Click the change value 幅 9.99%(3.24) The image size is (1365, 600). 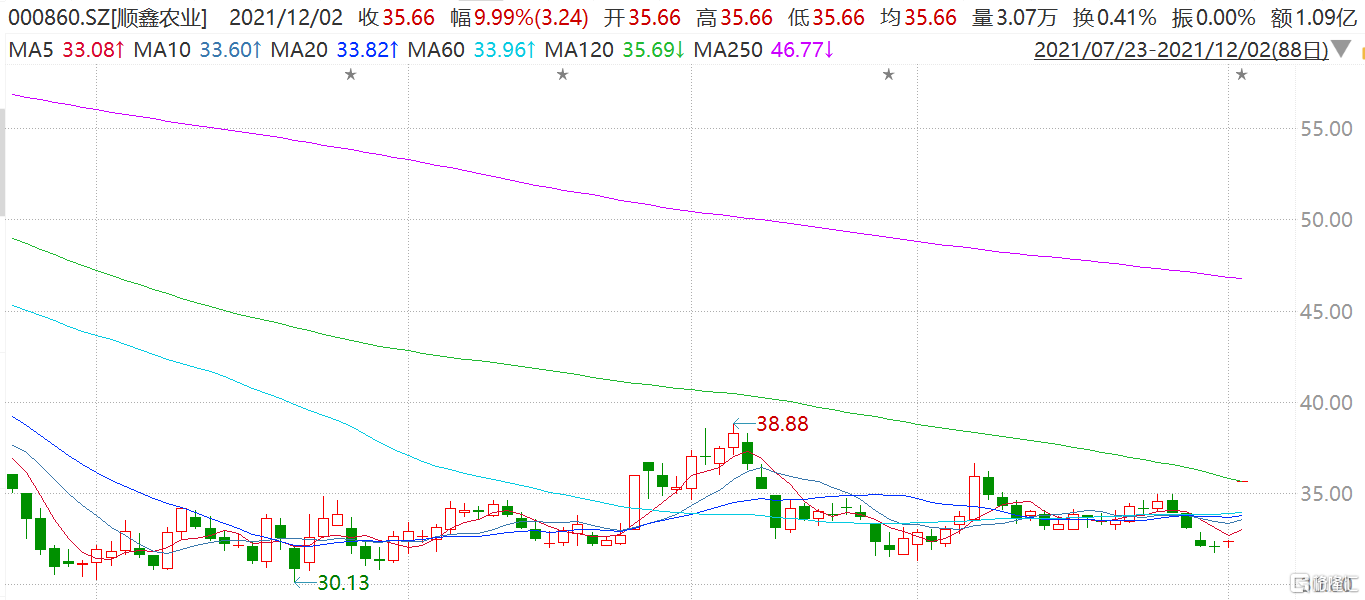coord(519,17)
